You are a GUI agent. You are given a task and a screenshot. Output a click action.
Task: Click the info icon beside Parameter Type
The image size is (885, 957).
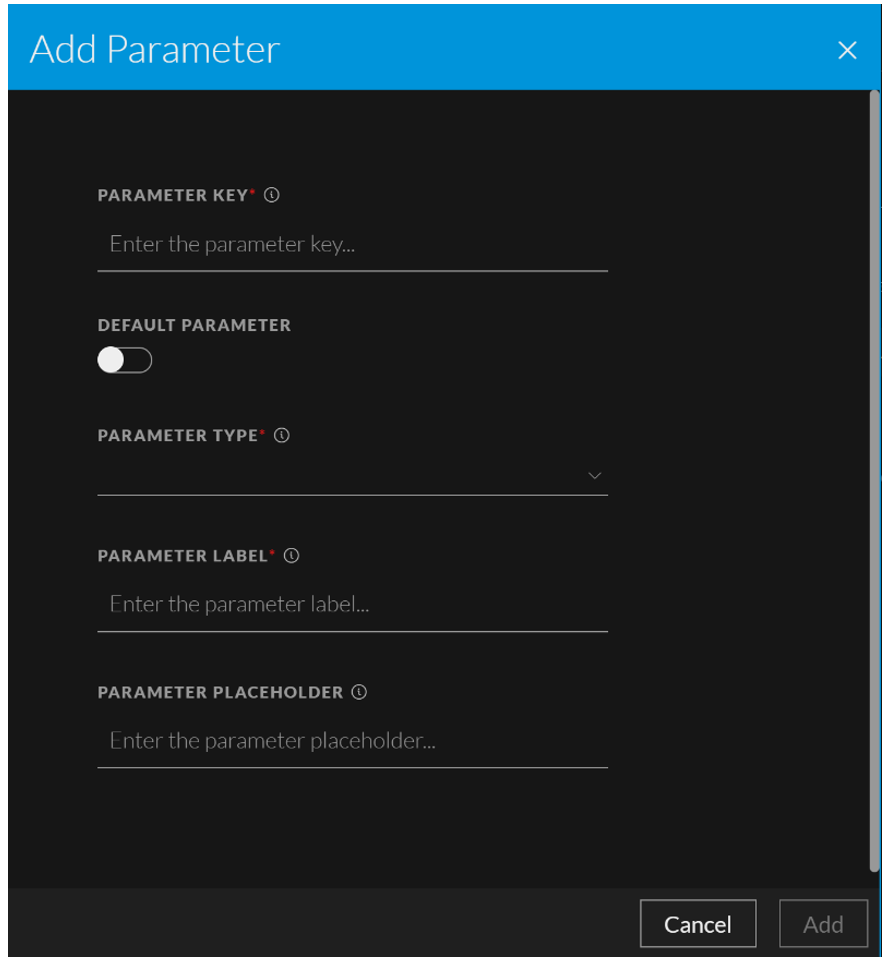coord(282,436)
